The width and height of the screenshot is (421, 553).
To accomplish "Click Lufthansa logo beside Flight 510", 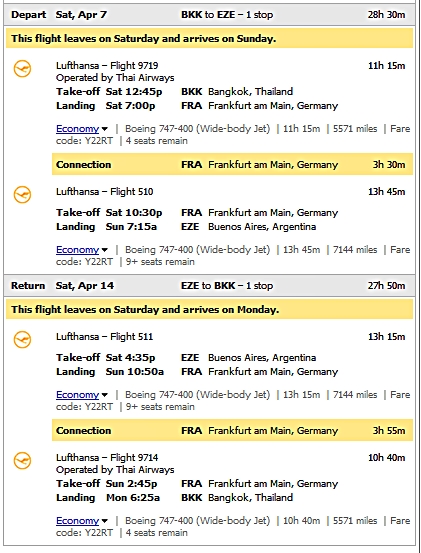I will pos(22,195).
